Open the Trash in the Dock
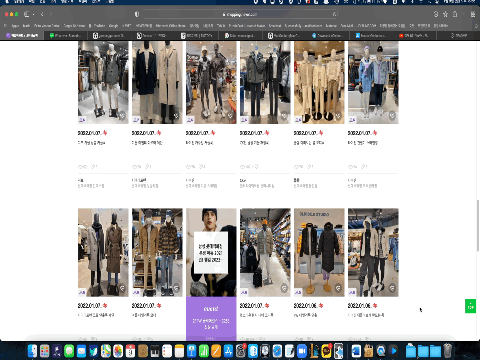Image resolution: width=480 pixels, height=360 pixels. click(448, 351)
